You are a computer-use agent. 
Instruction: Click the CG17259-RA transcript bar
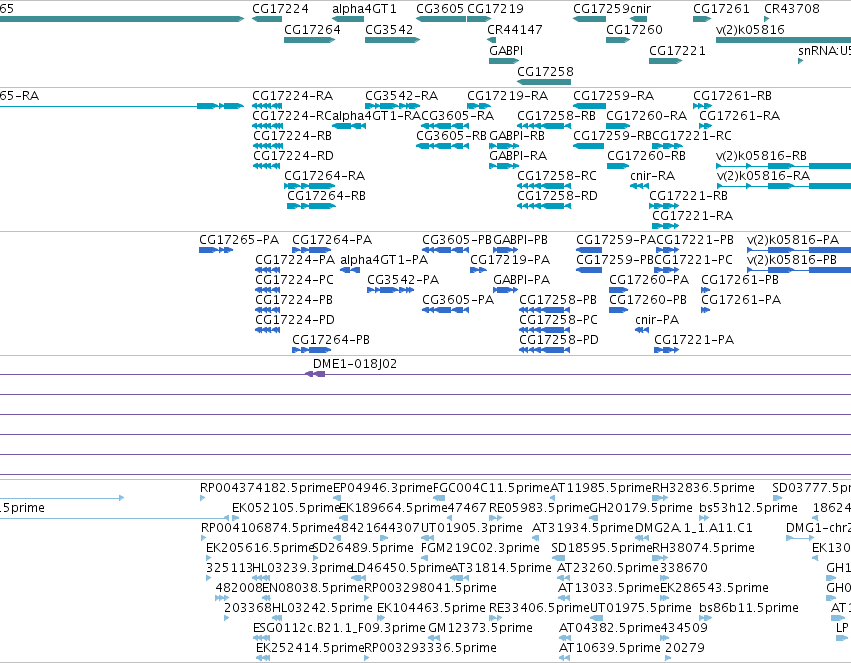[589, 106]
